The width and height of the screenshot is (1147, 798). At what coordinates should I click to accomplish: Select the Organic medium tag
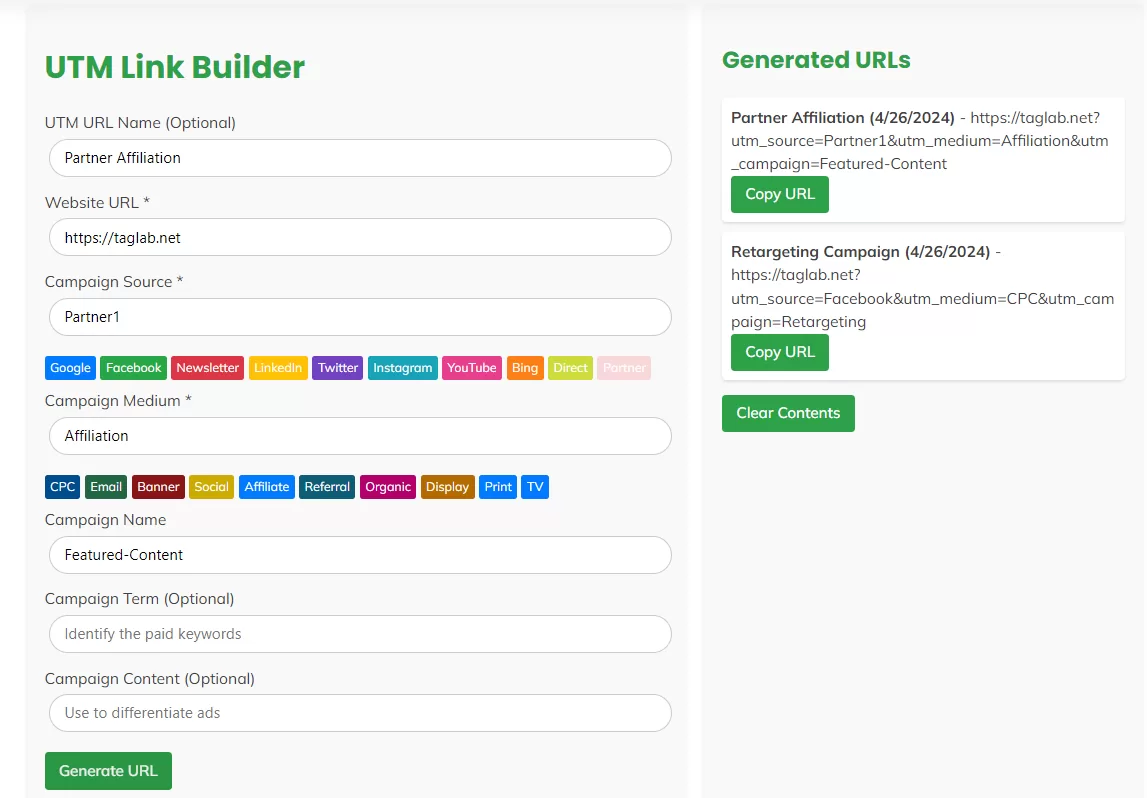tap(388, 487)
